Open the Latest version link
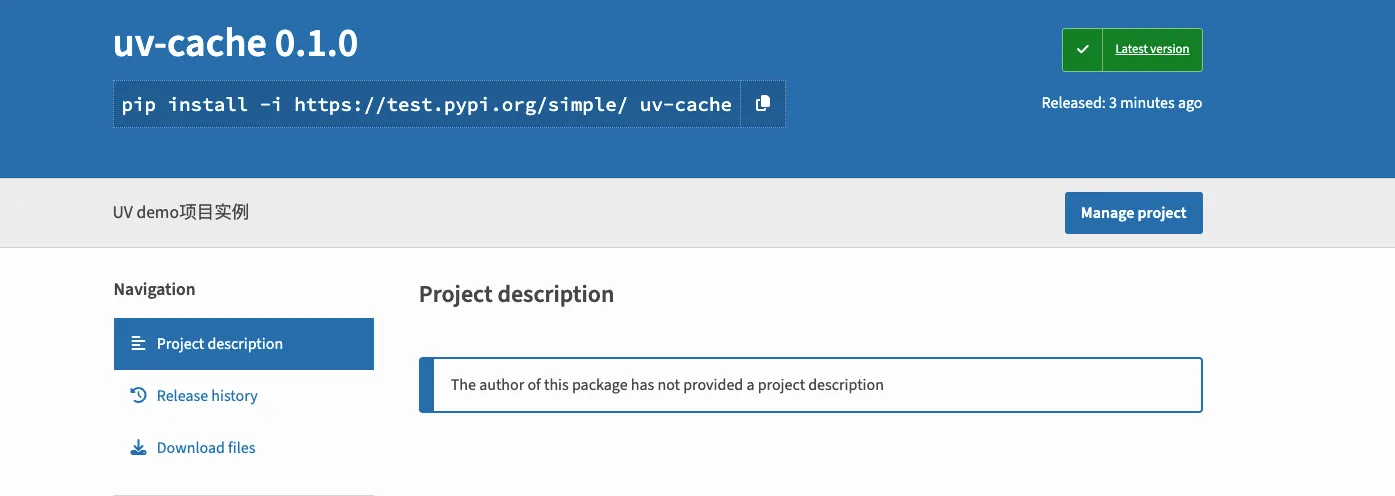This screenshot has height=496, width=1395. tap(1152, 50)
